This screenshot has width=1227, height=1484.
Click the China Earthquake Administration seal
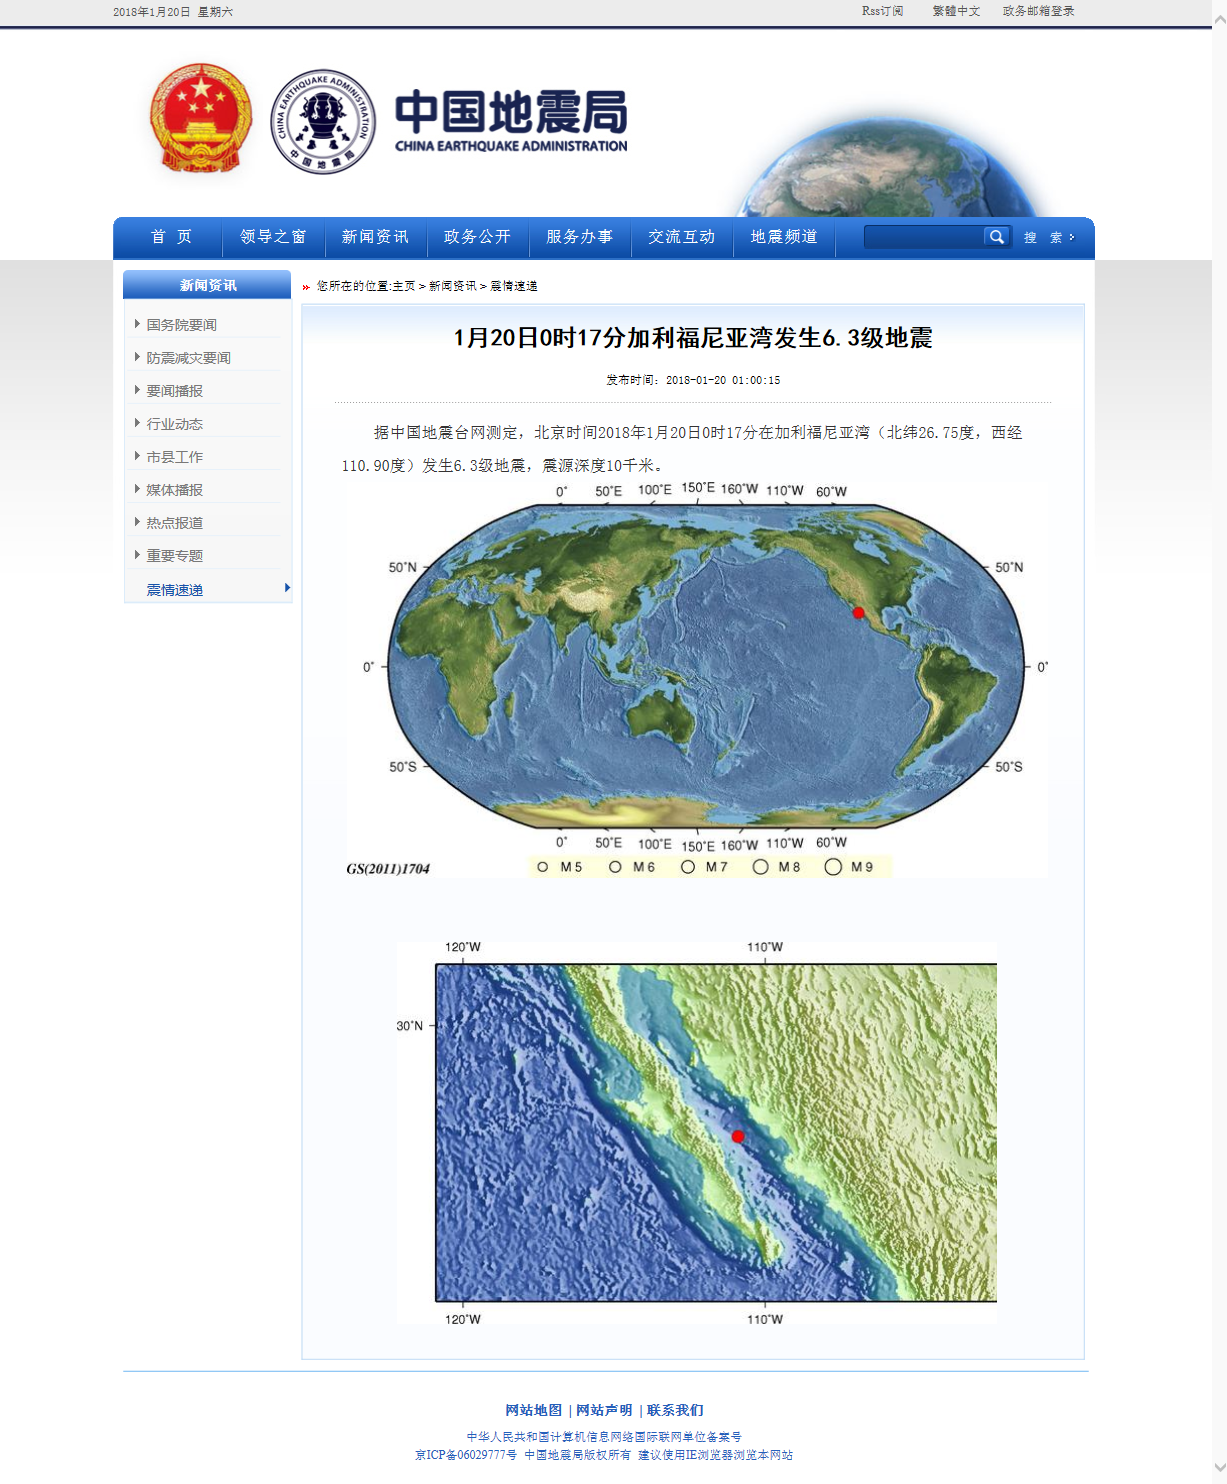tap(323, 122)
